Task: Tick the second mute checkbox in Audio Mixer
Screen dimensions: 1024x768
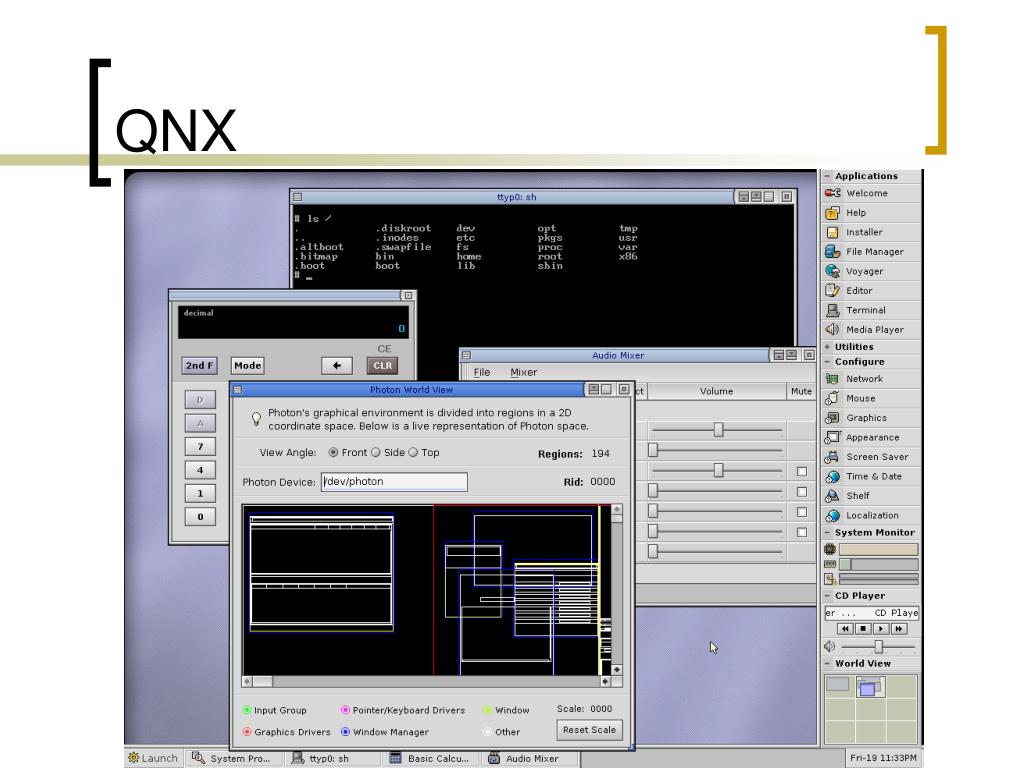Action: [x=802, y=492]
